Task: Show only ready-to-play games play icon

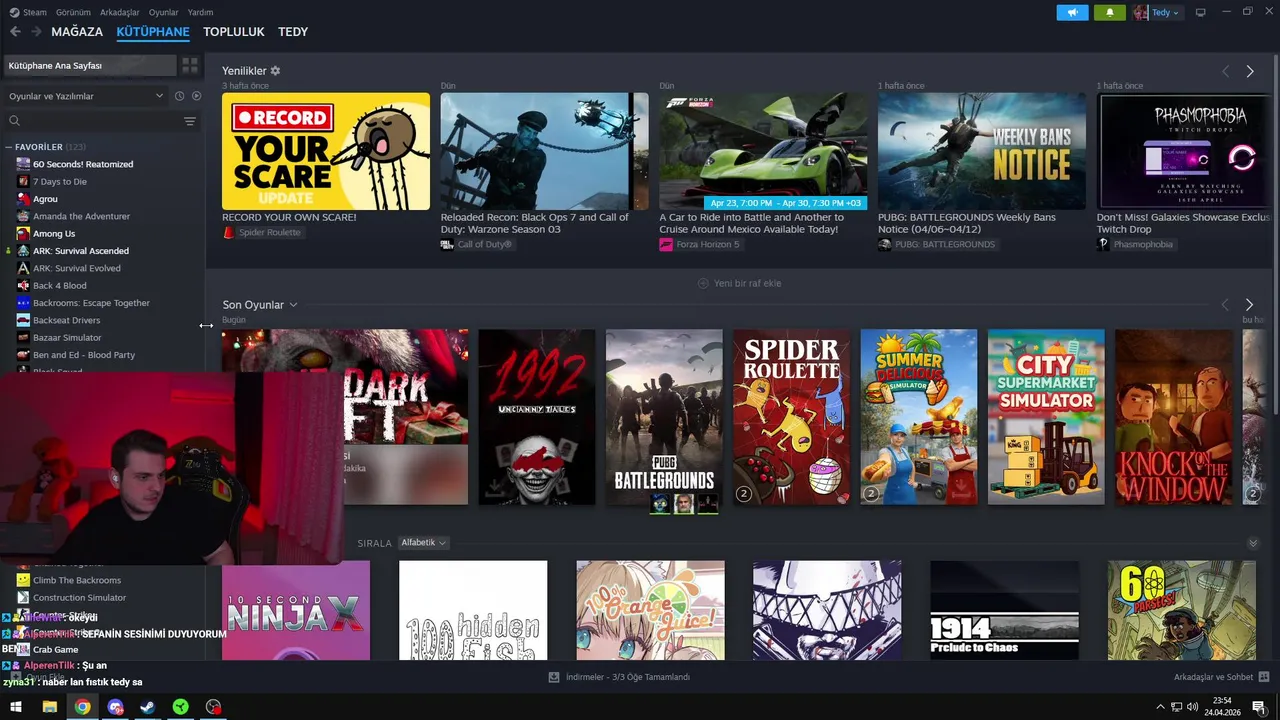Action: 196,96
